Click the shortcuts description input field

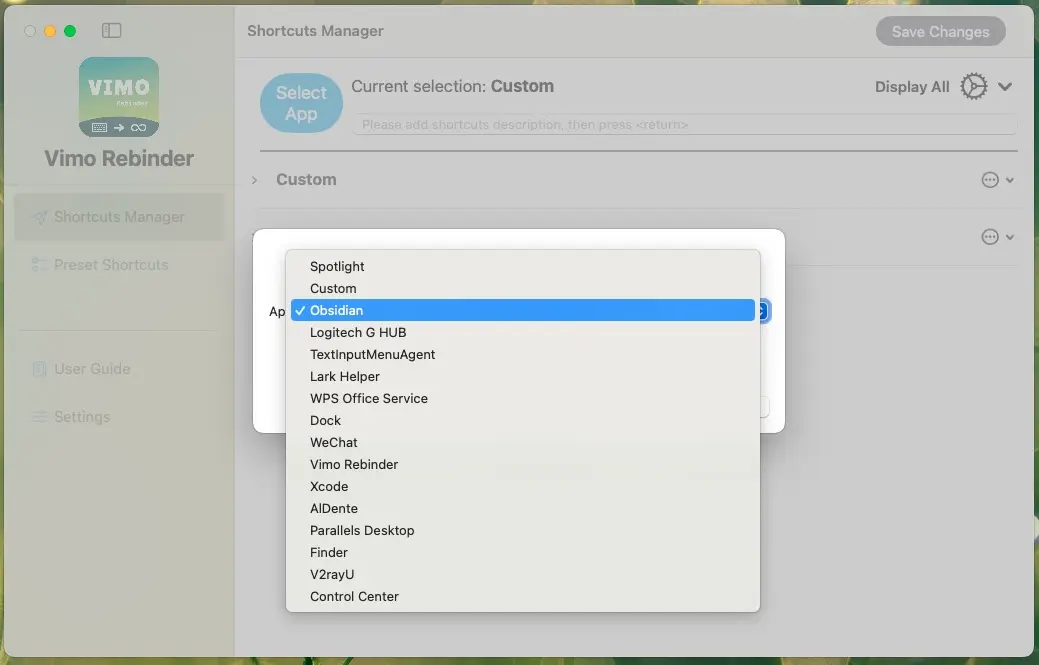coord(684,125)
